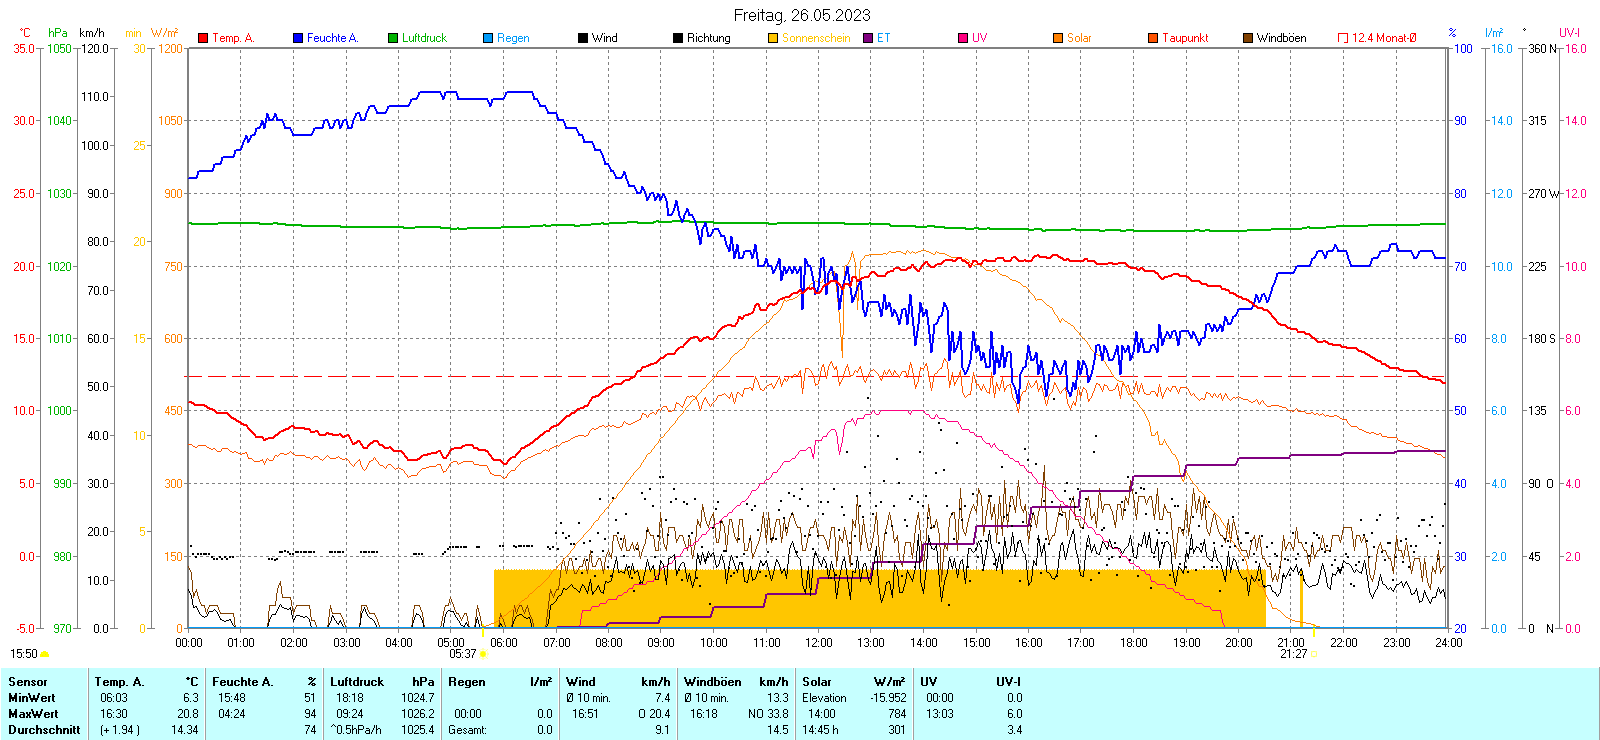Click the green Luftdruck legend square
This screenshot has height=740, width=1600.
[393, 38]
